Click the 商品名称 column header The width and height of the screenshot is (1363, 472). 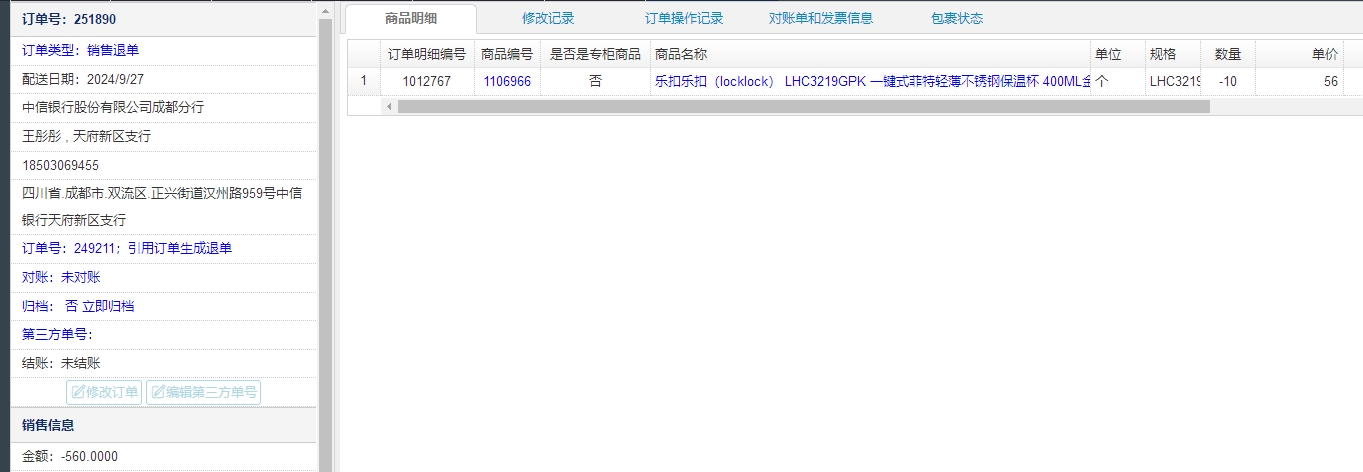coord(870,54)
